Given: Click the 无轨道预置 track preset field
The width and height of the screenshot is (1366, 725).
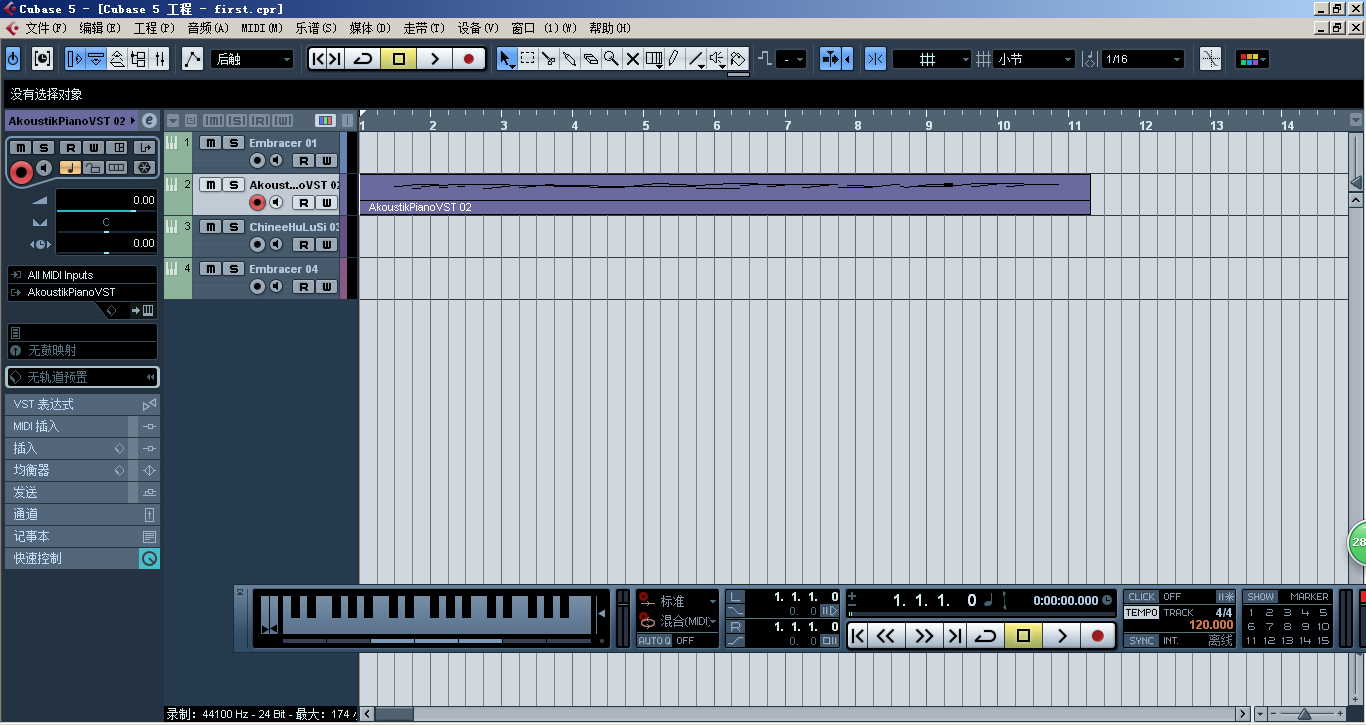Looking at the screenshot, I should (x=82, y=377).
